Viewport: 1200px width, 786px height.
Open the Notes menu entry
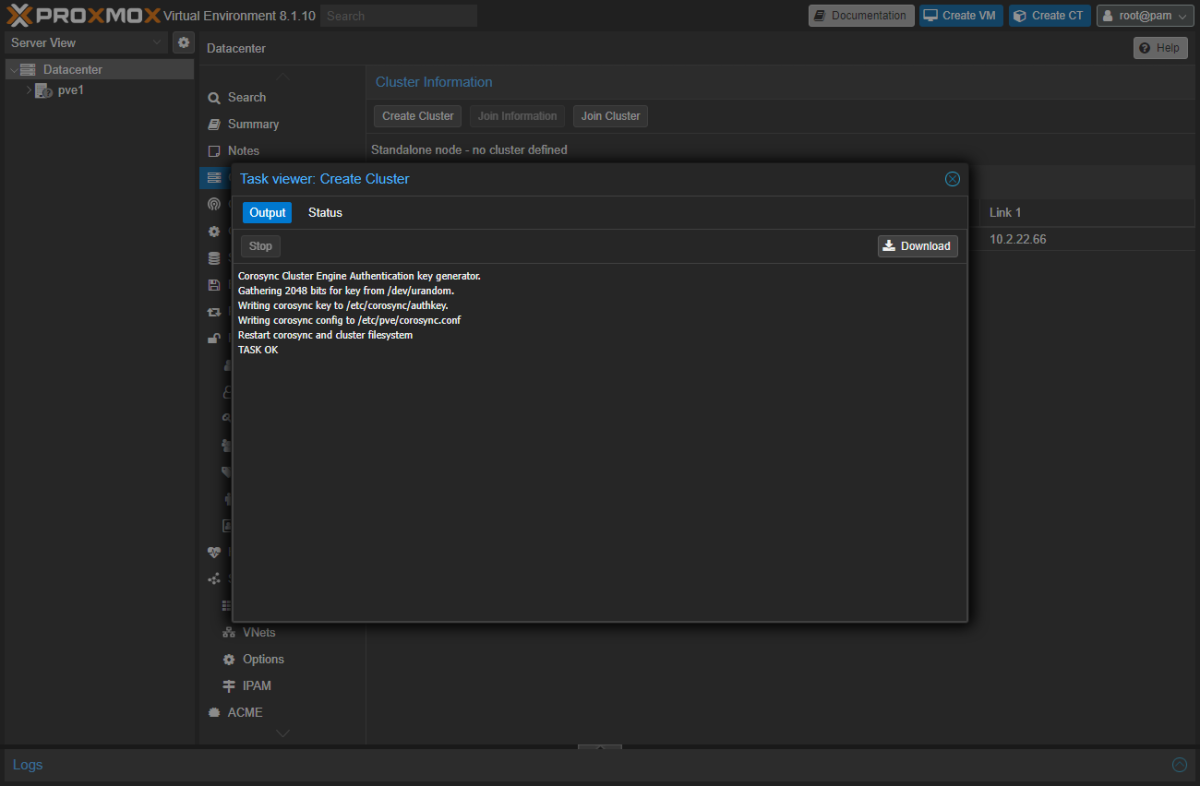click(x=243, y=151)
